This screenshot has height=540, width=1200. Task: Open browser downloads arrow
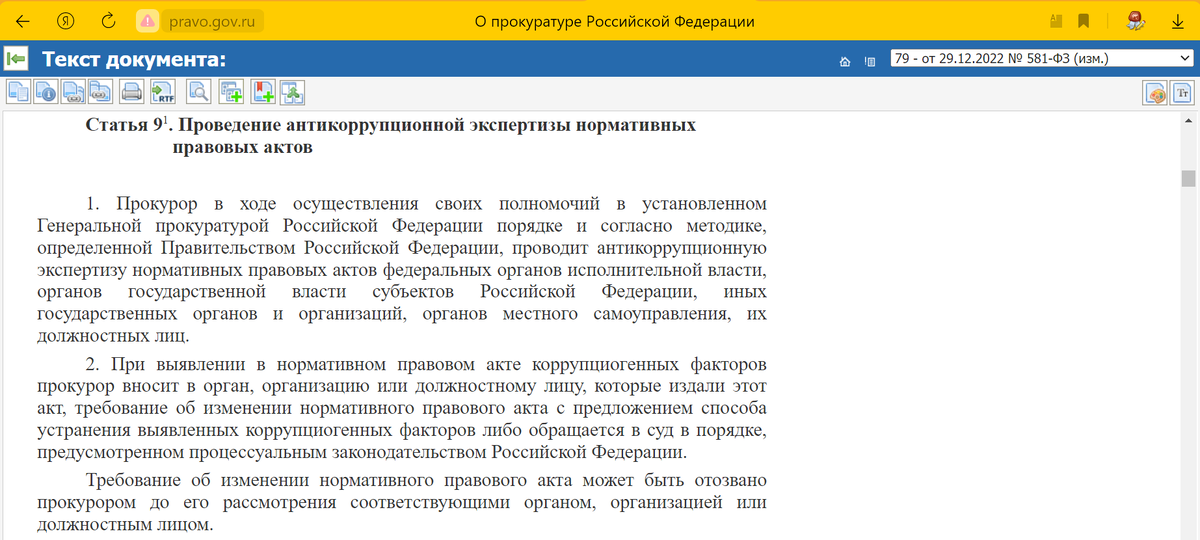click(x=1178, y=21)
